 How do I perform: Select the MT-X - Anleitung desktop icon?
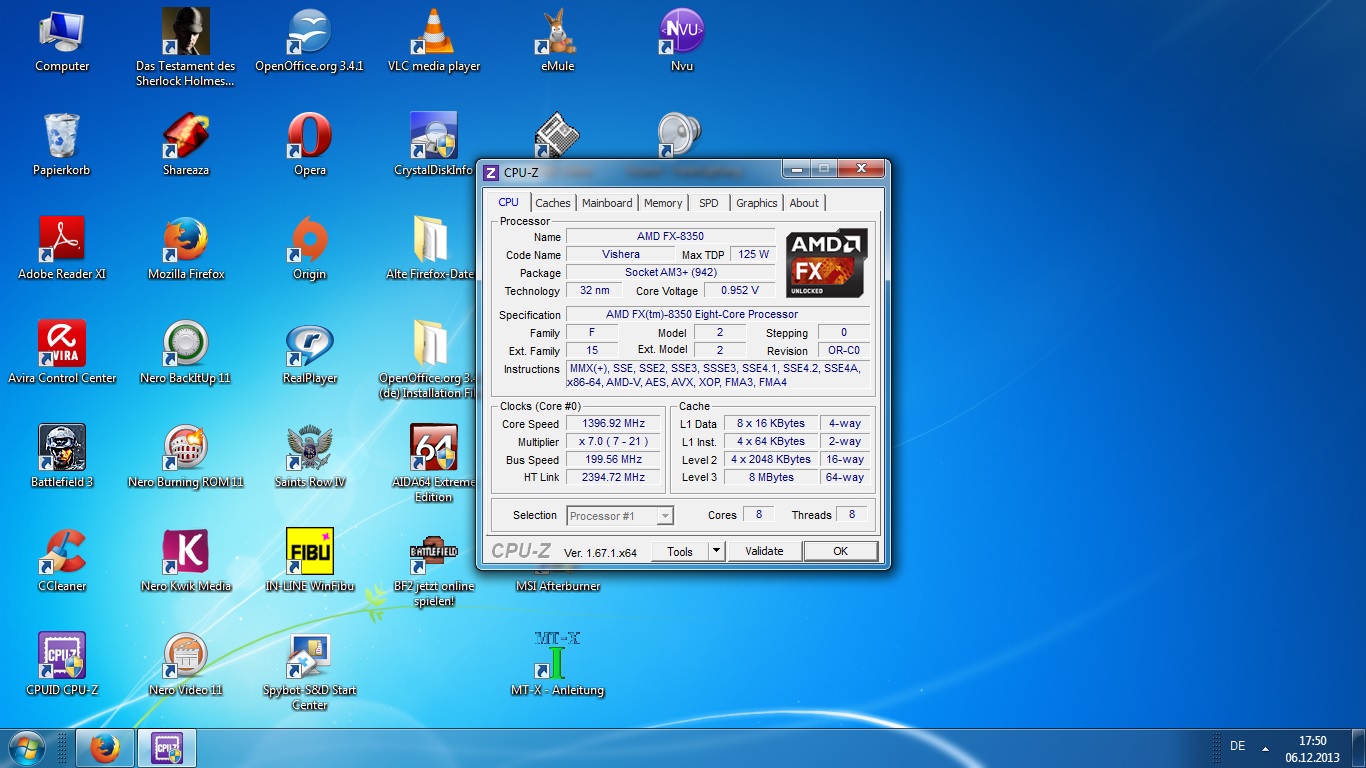558,666
